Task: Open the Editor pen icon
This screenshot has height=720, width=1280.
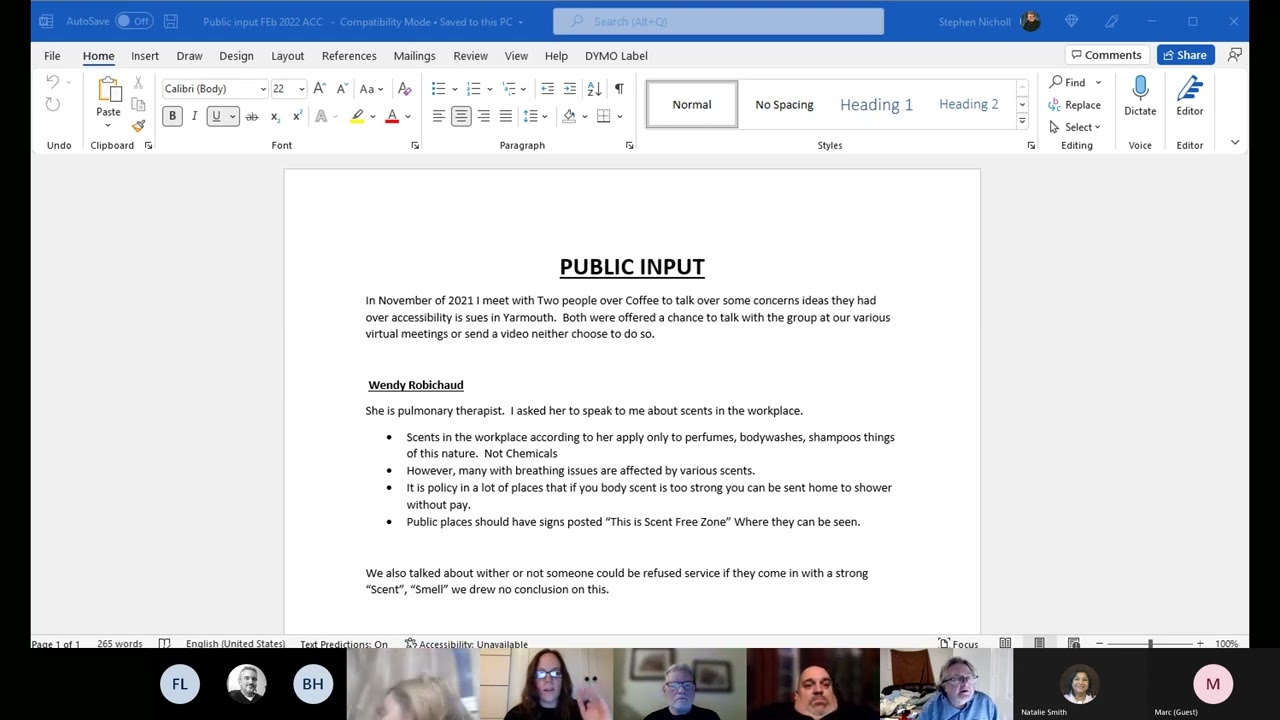Action: point(1189,89)
